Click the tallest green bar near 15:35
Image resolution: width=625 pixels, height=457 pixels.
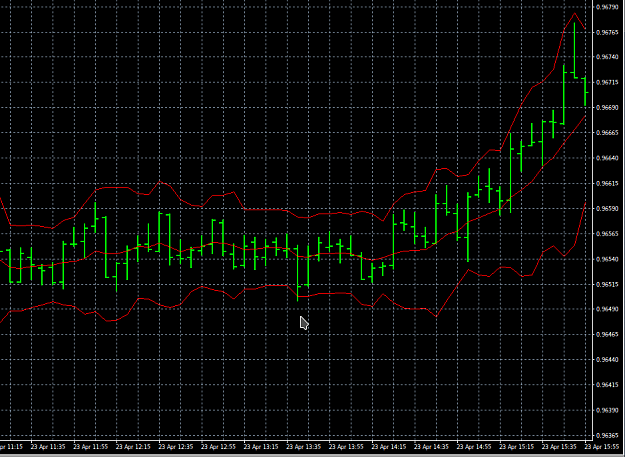click(564, 95)
